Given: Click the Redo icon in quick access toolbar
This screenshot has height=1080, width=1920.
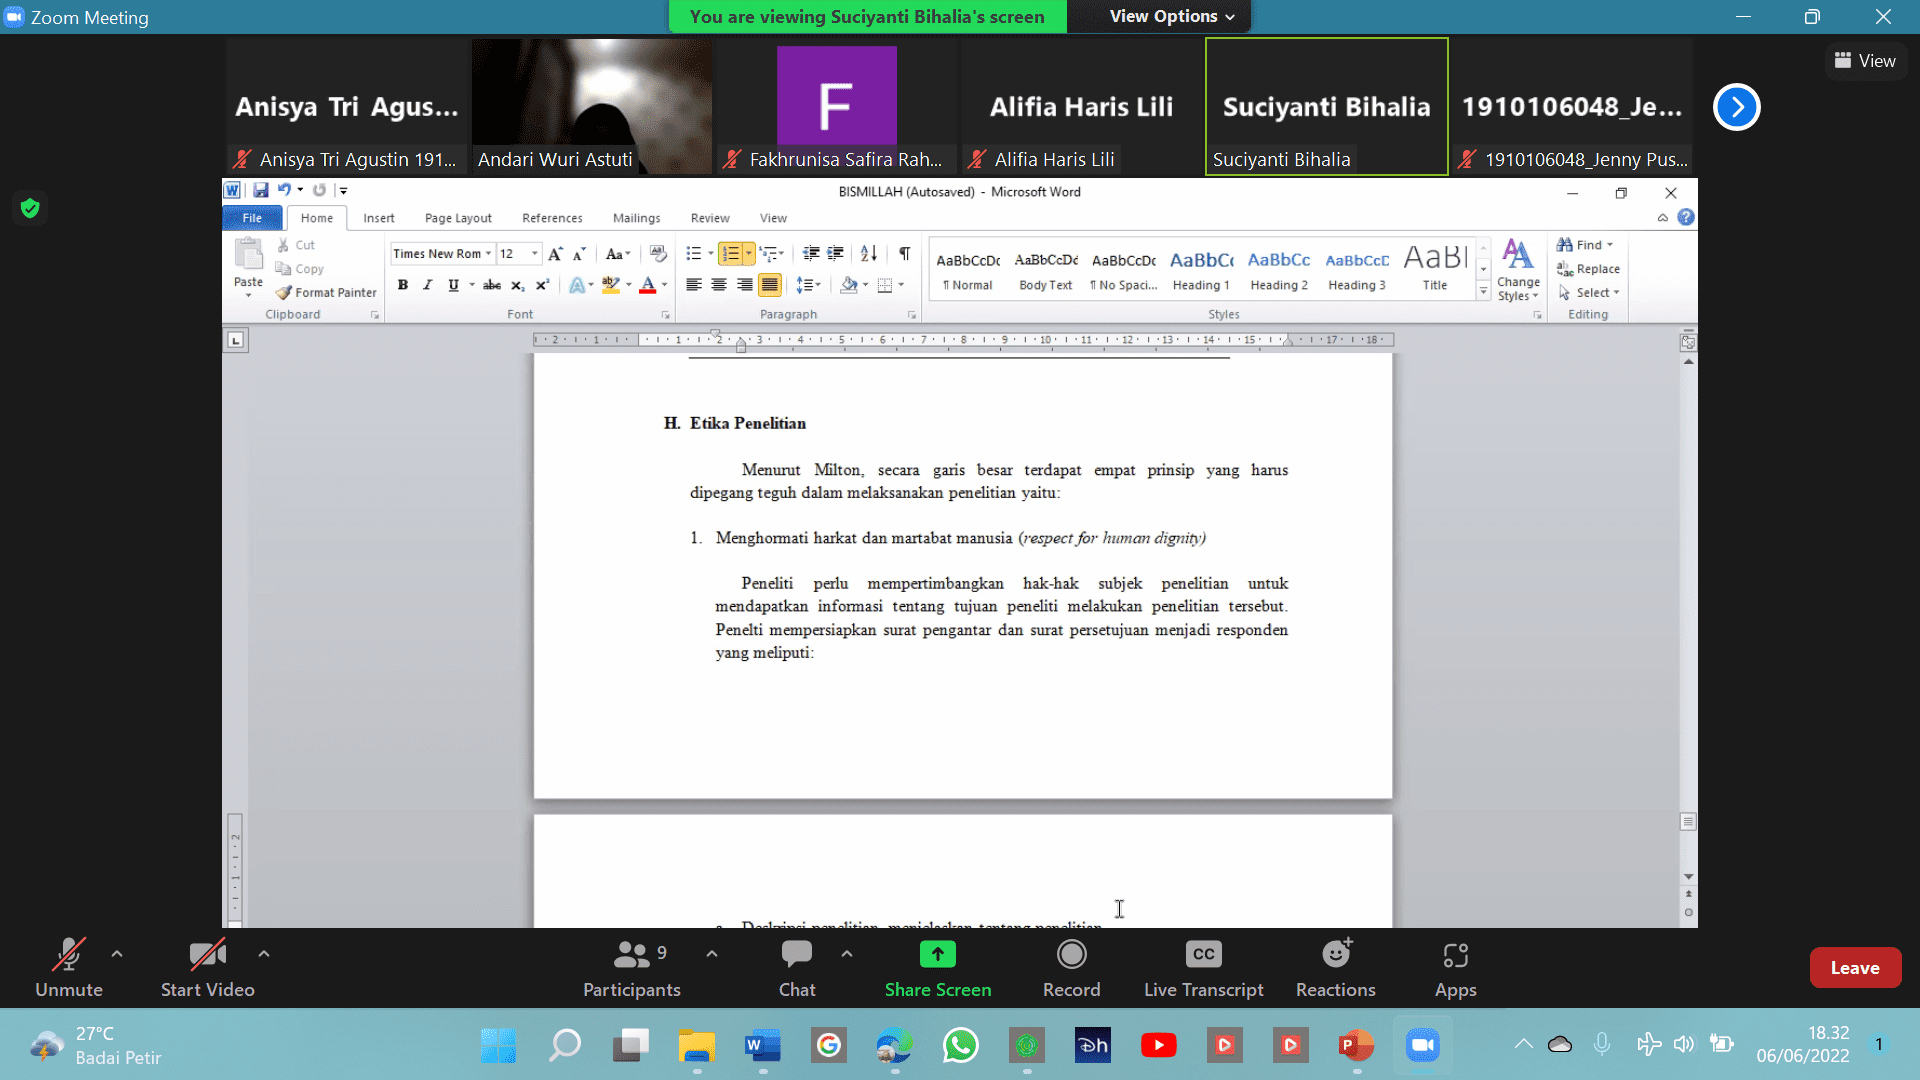Looking at the screenshot, I should pos(319,190).
